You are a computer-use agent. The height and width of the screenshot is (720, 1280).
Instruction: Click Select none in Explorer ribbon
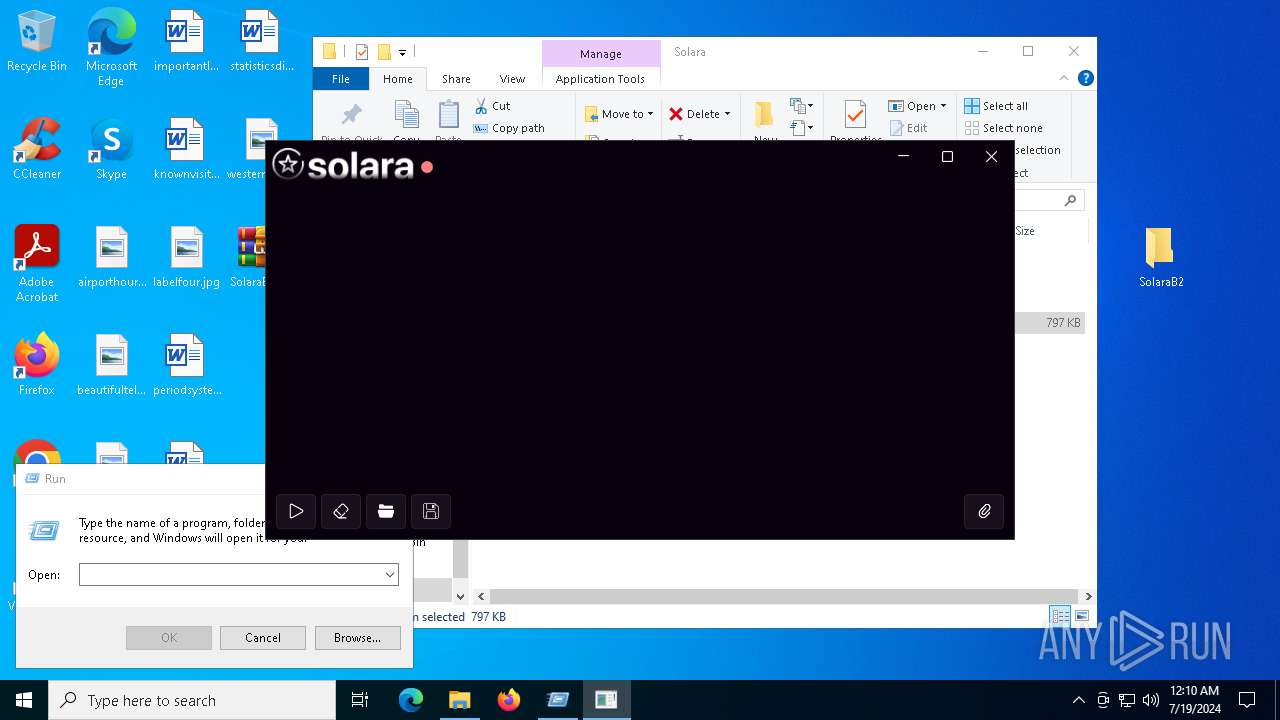click(1004, 128)
